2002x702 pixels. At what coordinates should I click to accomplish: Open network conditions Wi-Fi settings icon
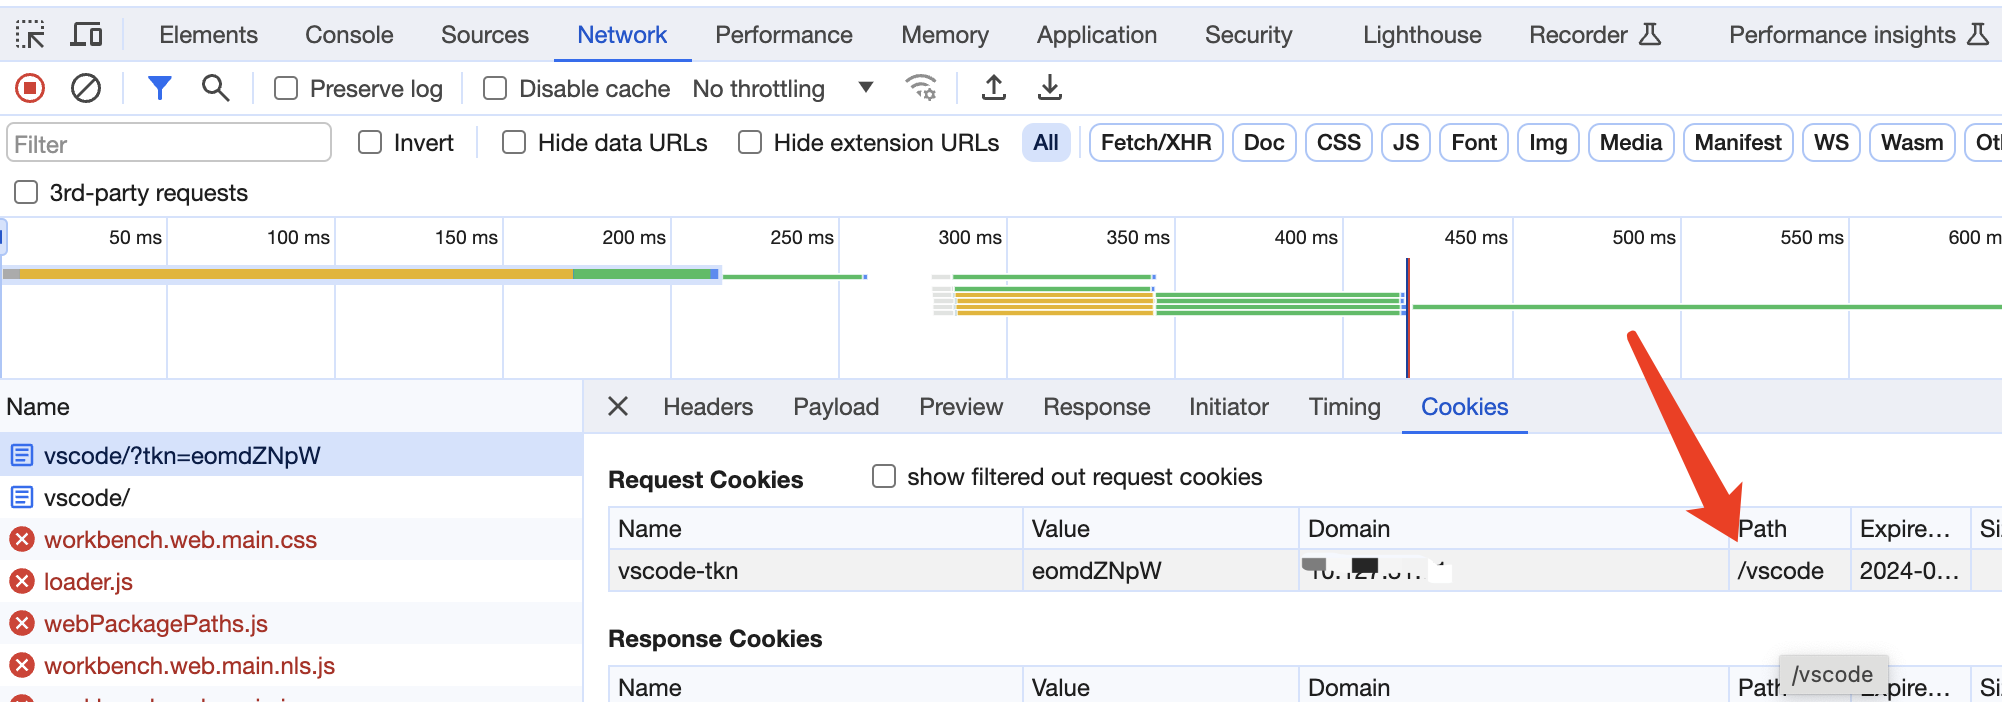921,89
